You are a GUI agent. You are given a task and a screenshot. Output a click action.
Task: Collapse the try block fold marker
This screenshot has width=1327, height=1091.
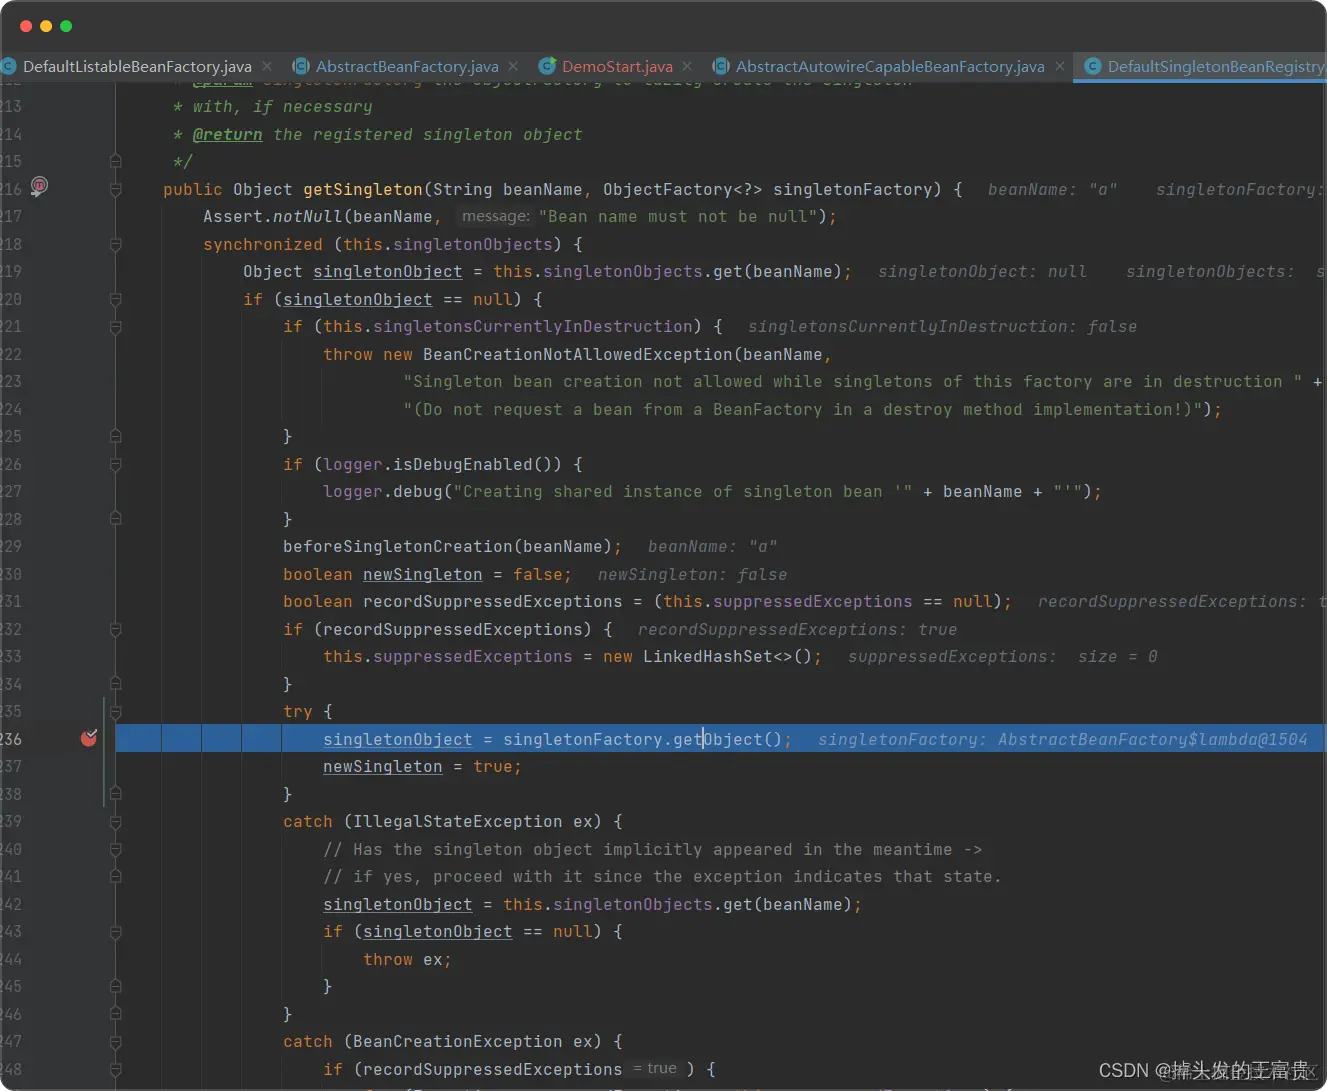coord(116,712)
